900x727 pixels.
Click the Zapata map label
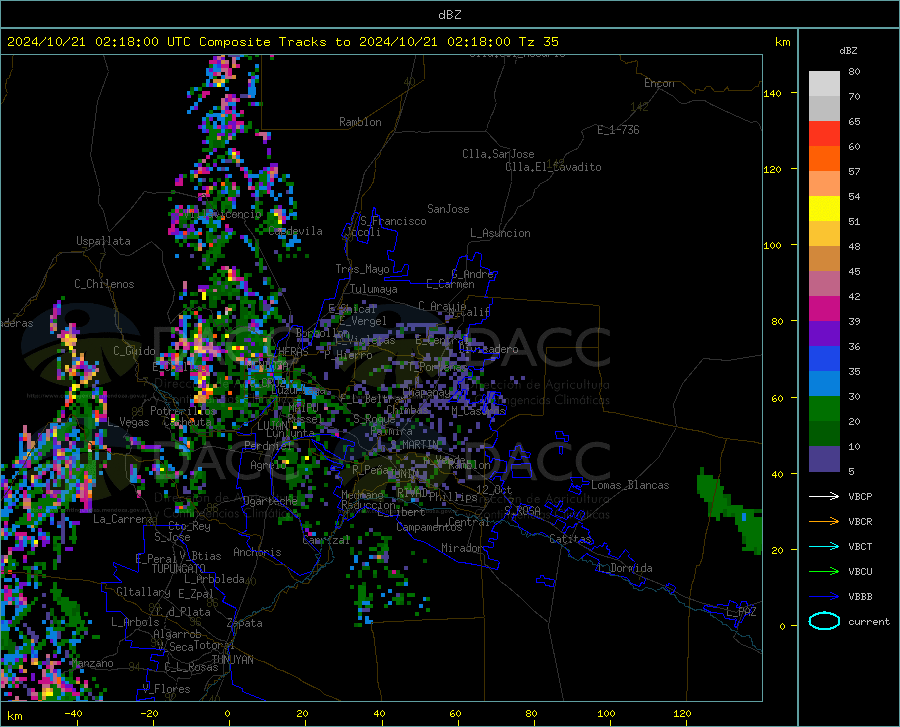pos(245,623)
